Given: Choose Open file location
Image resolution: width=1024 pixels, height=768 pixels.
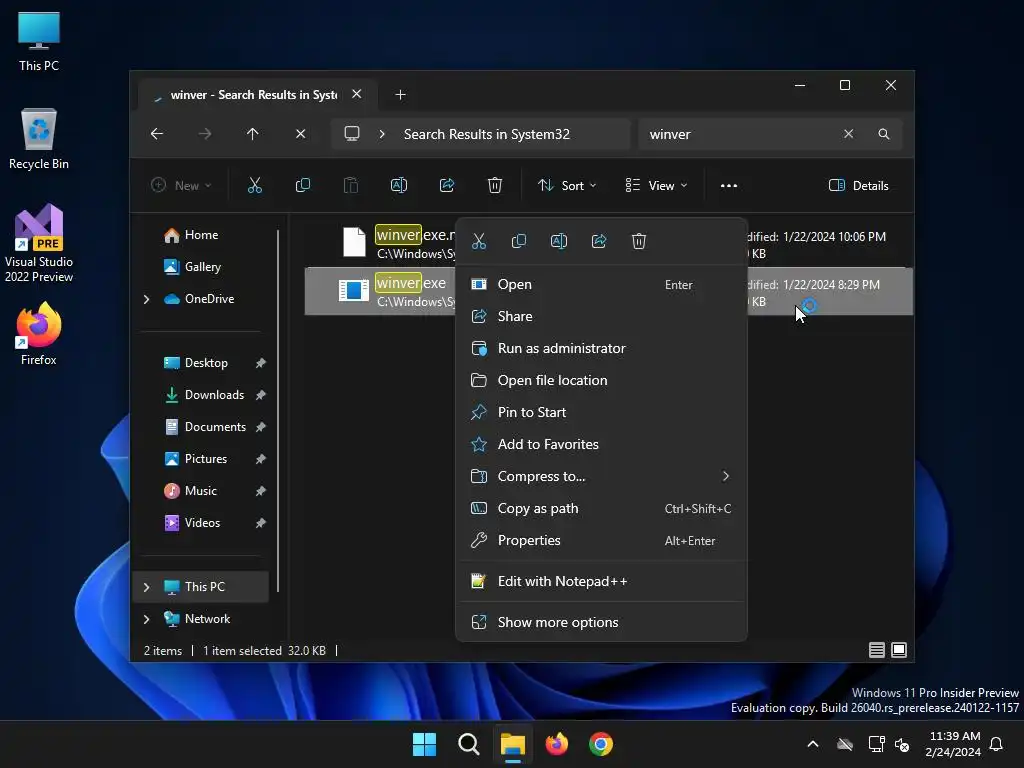Looking at the screenshot, I should (x=601, y=380).
